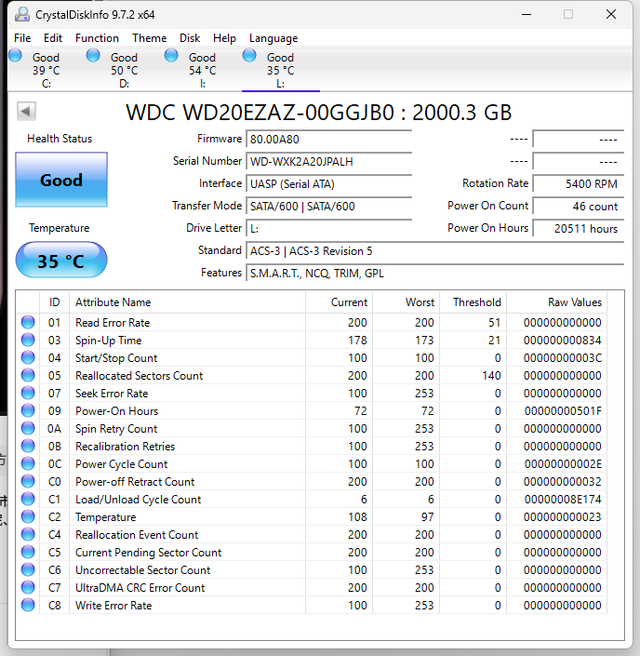Click status orb for Reallocated Sectors Count
Screen dimensions: 640x656
pyautogui.click(x=28, y=375)
